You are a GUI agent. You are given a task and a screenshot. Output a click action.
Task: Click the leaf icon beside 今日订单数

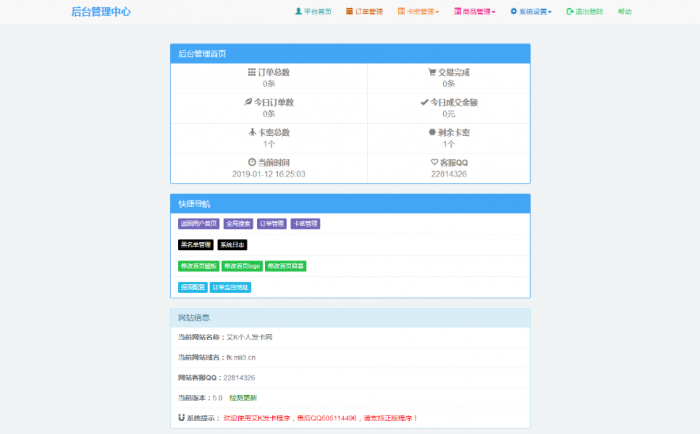(x=249, y=102)
